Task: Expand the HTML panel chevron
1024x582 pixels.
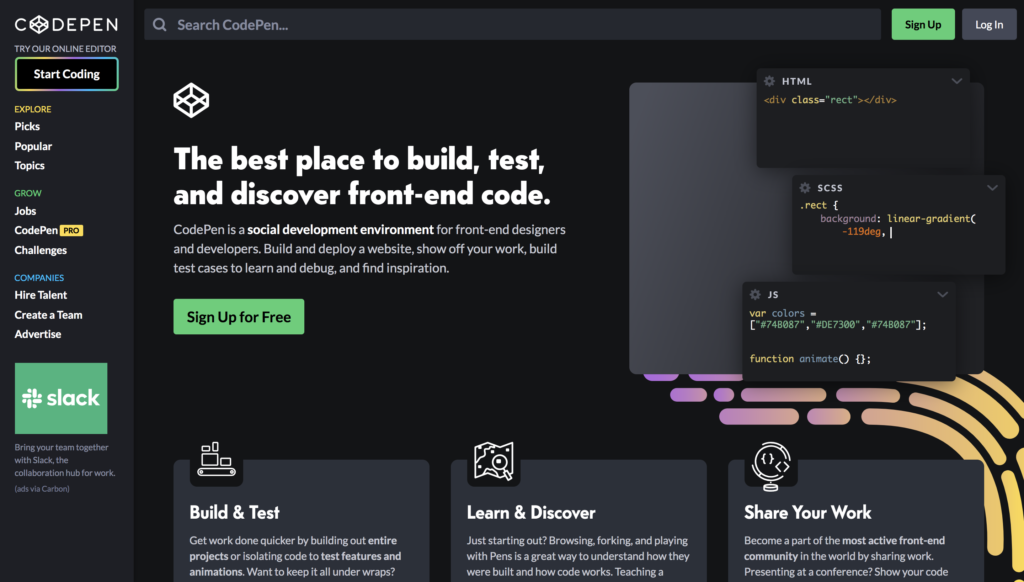Action: (957, 81)
